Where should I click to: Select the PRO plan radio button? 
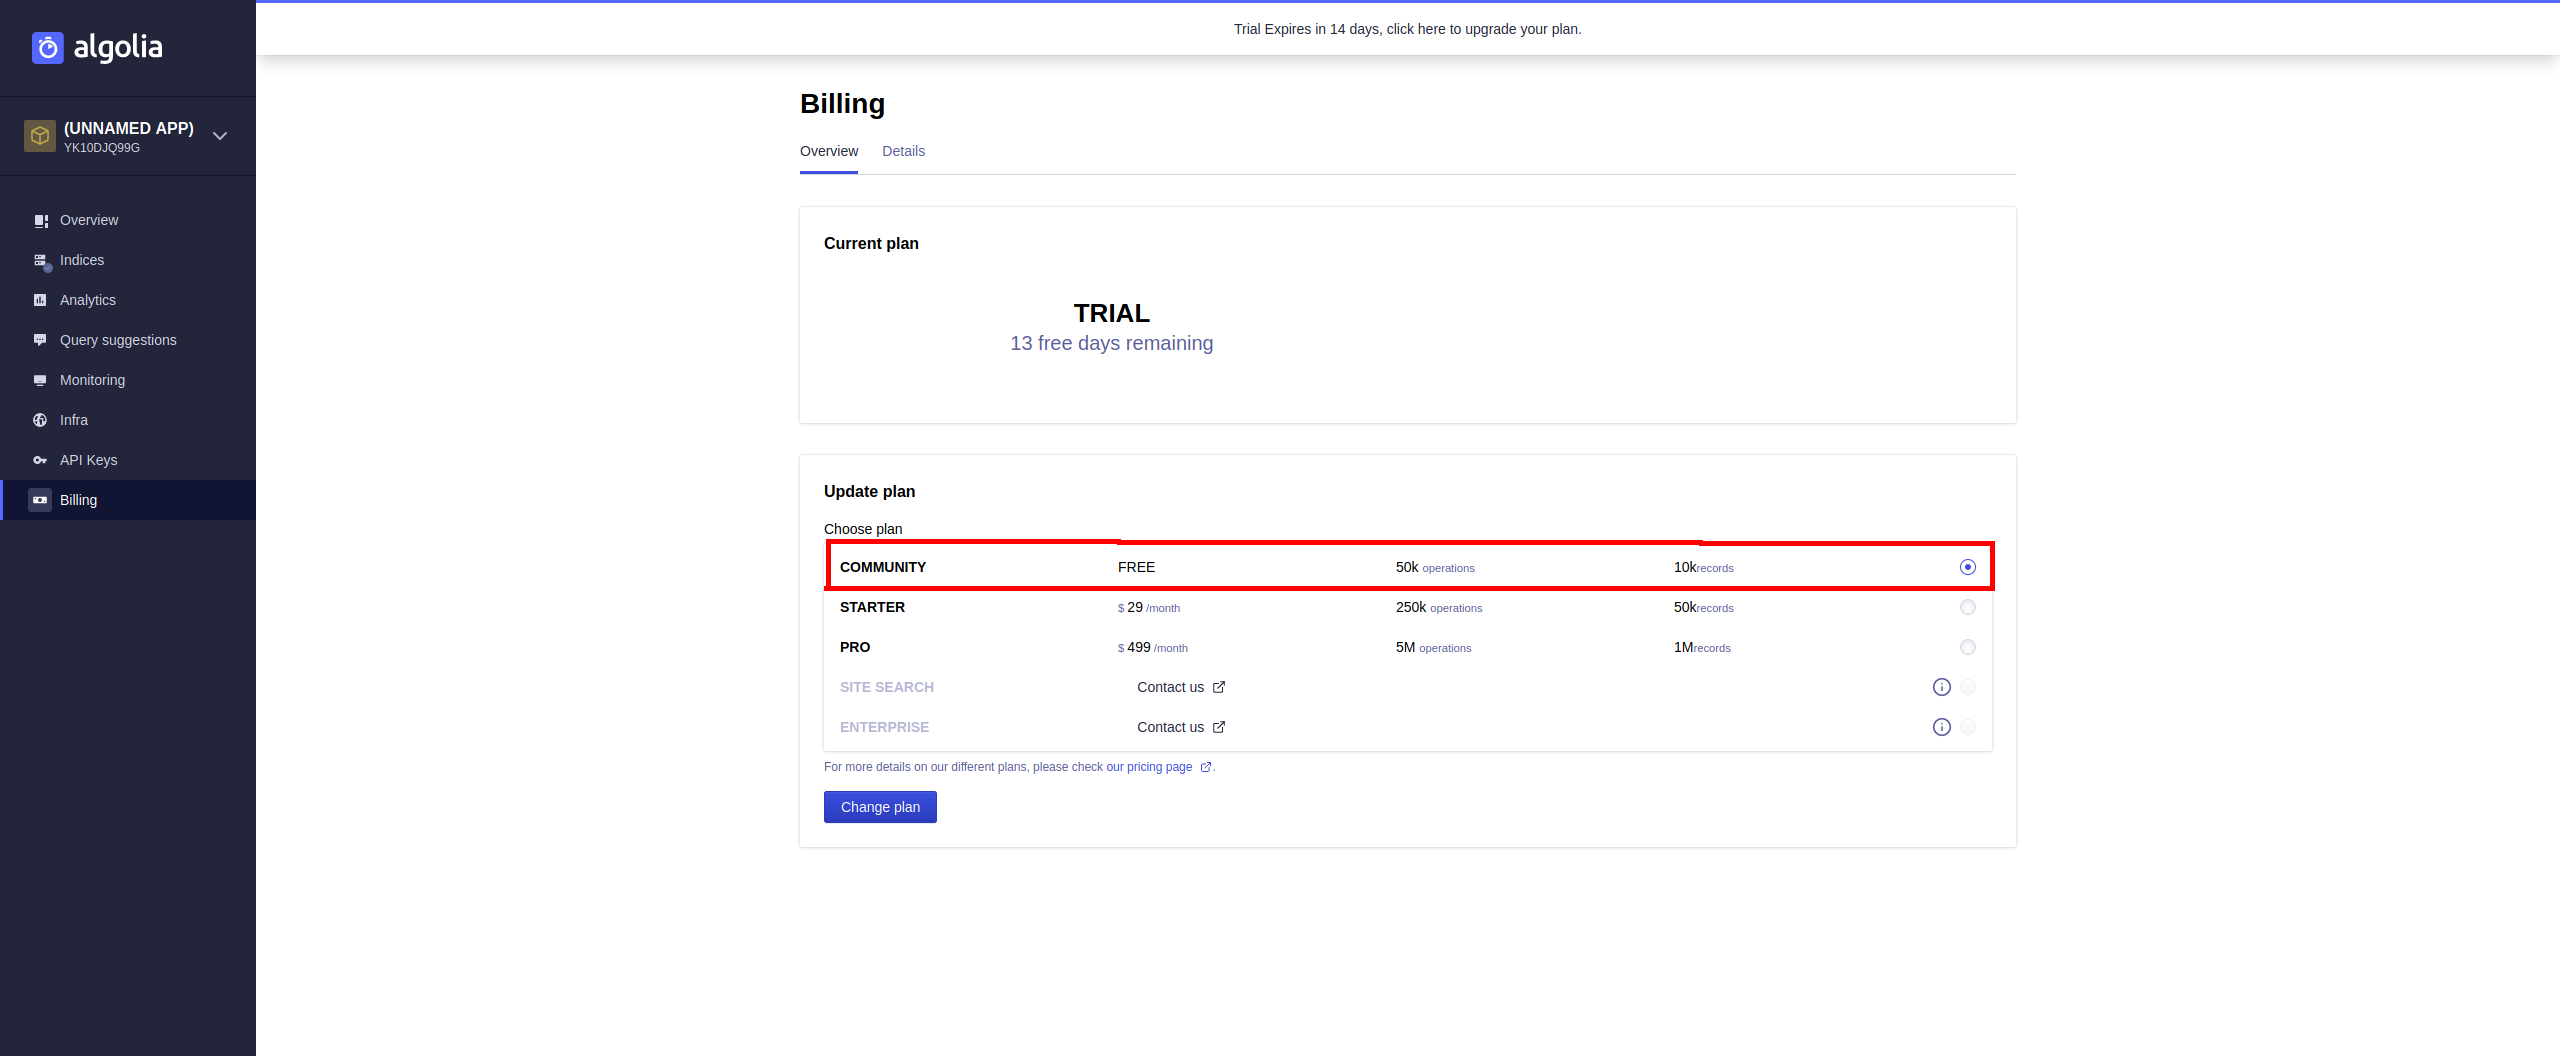(x=1967, y=647)
